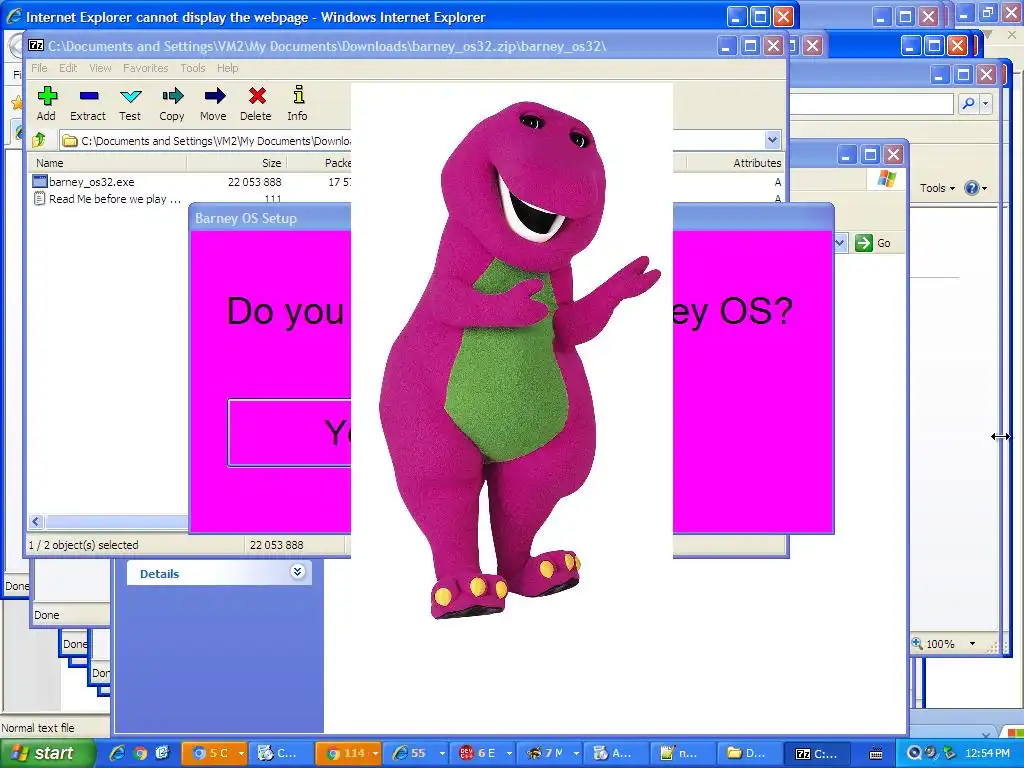Click the on-screen keyboard icon in taskbar

[x=876, y=754]
